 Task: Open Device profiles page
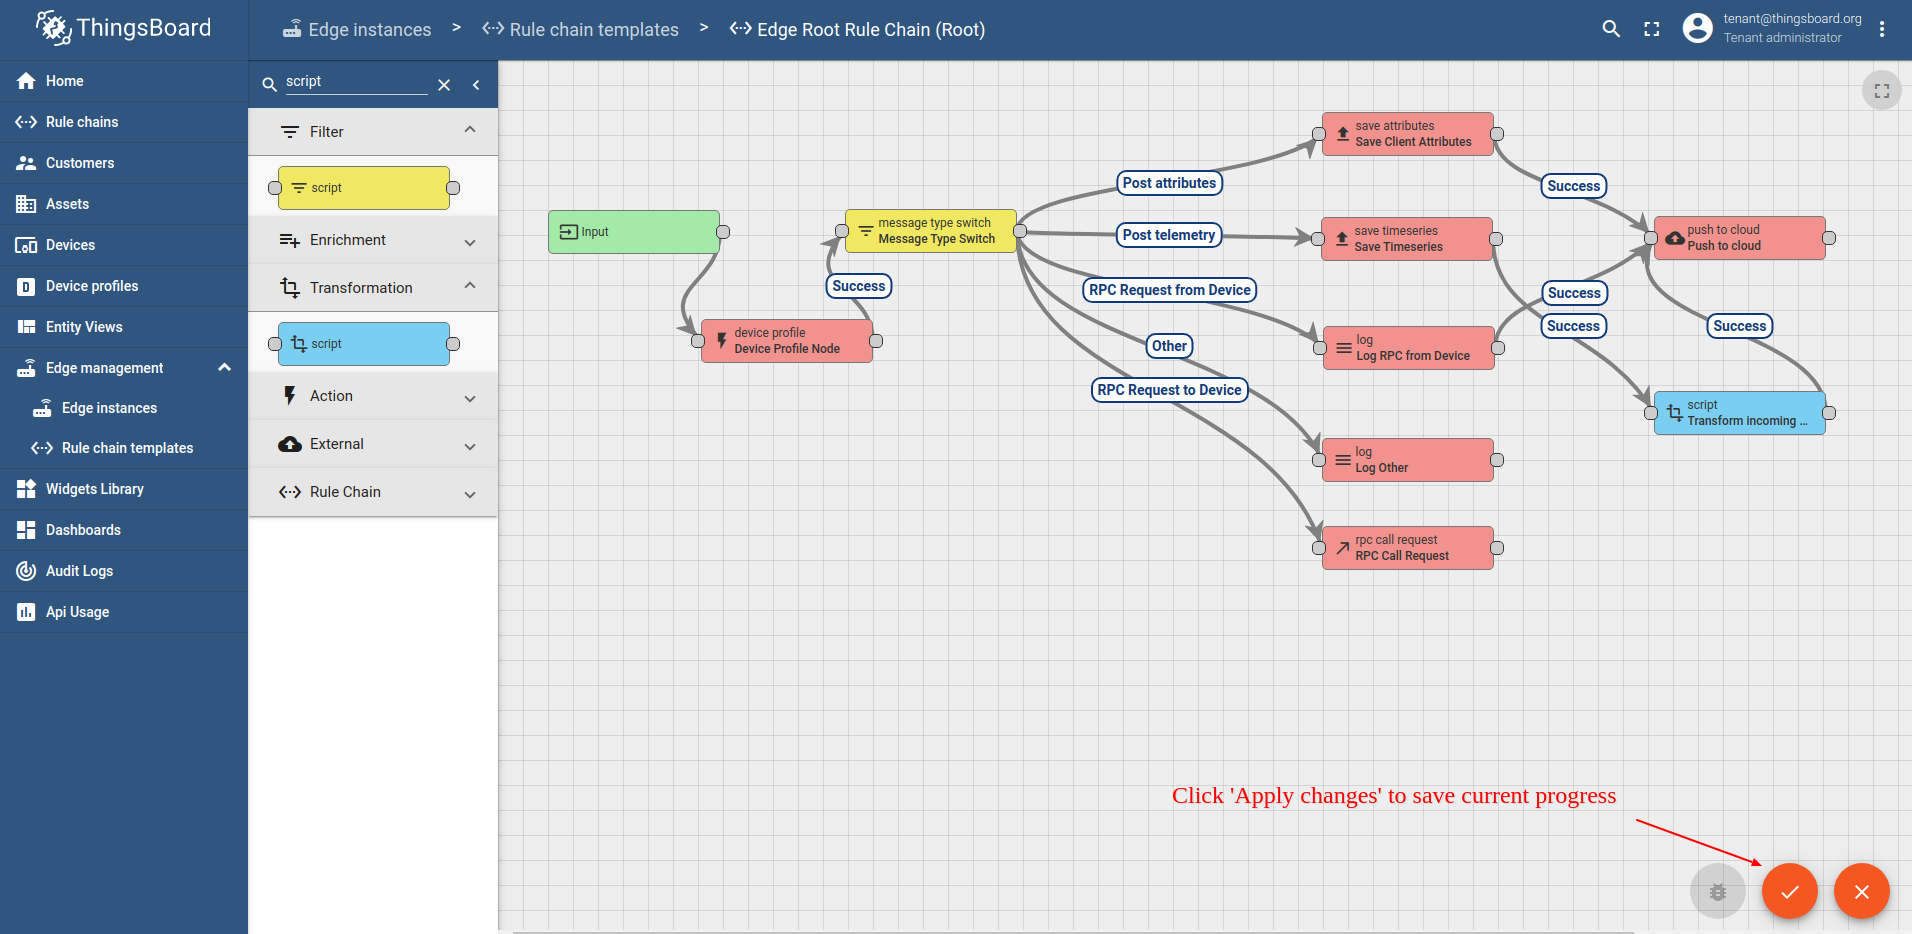coord(124,286)
